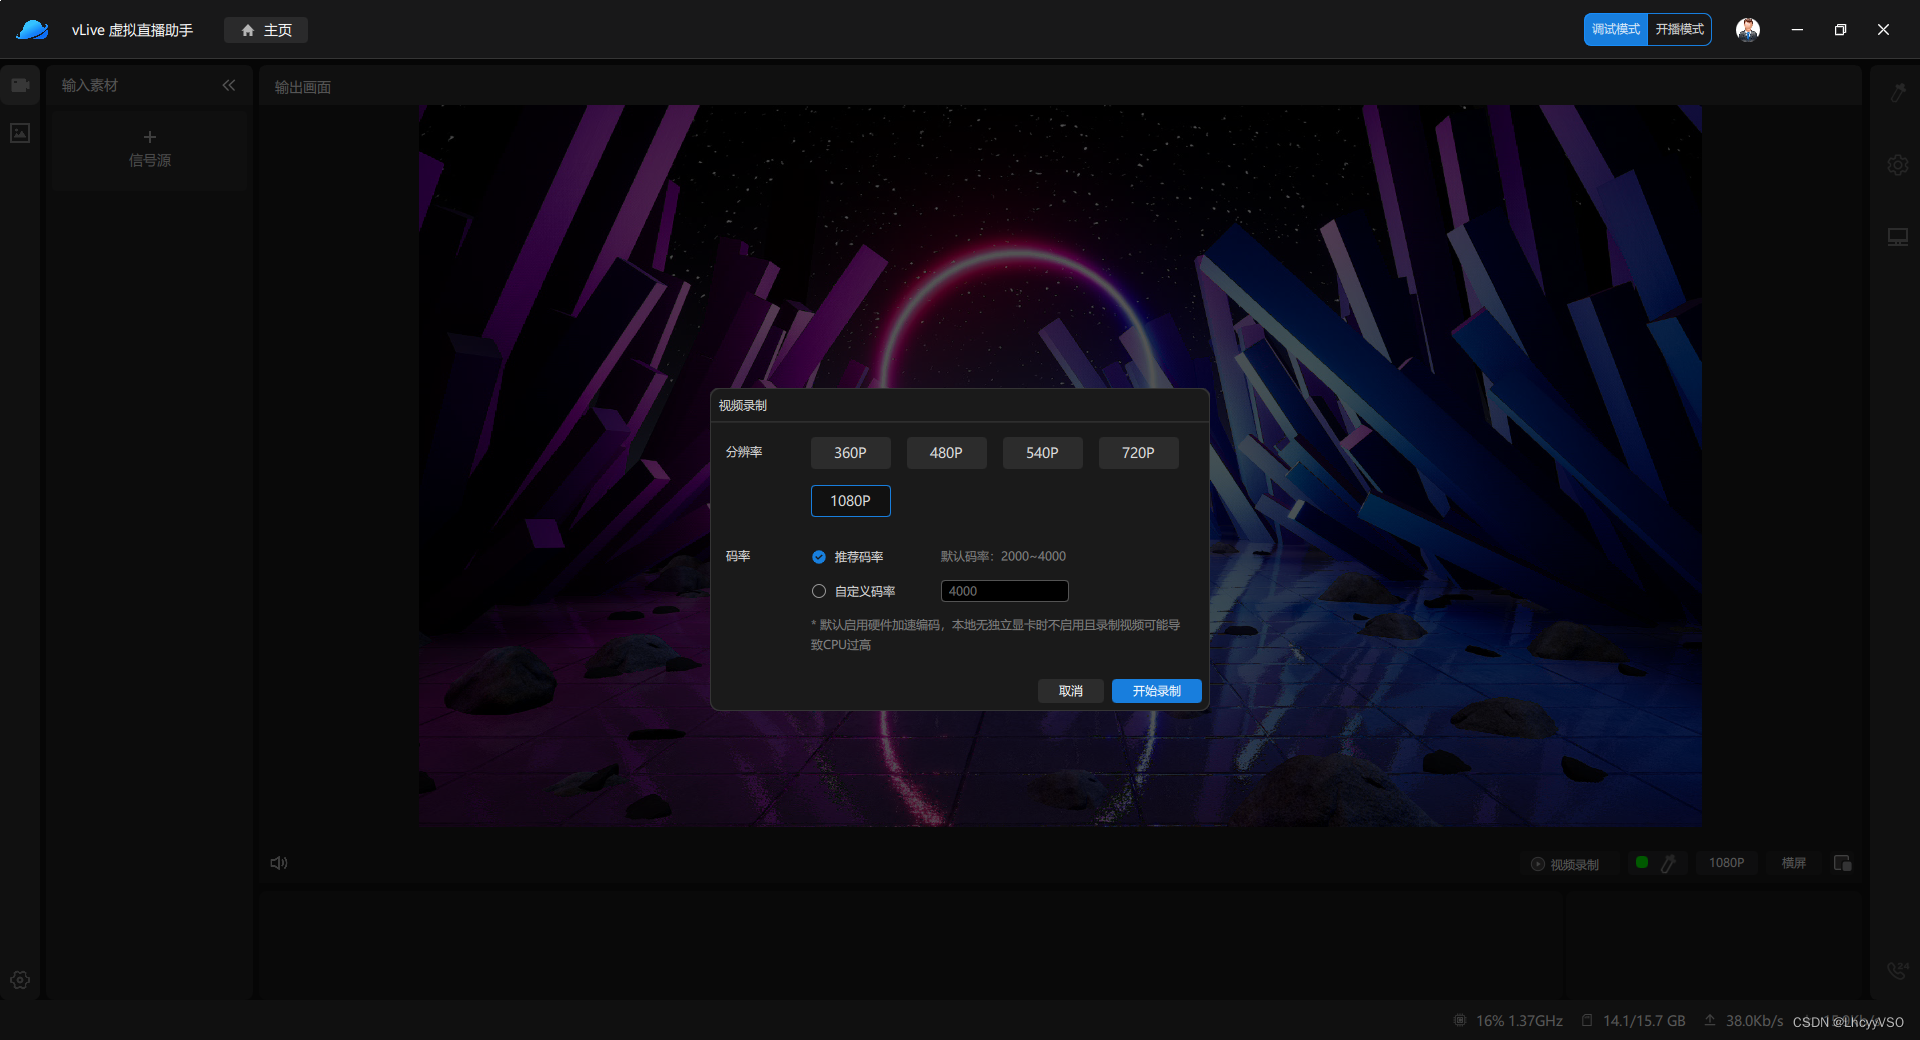
Task: Open the image material sidebar icon
Action: (x=20, y=133)
